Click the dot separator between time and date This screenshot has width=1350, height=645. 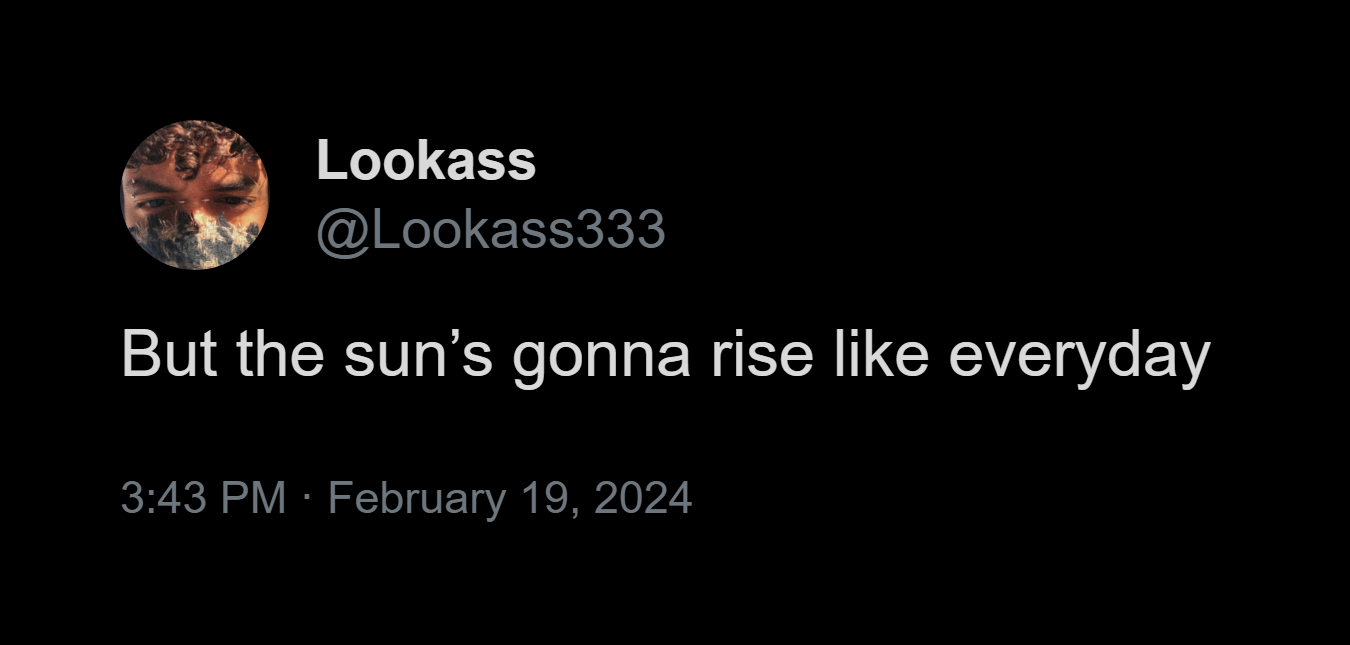[307, 498]
